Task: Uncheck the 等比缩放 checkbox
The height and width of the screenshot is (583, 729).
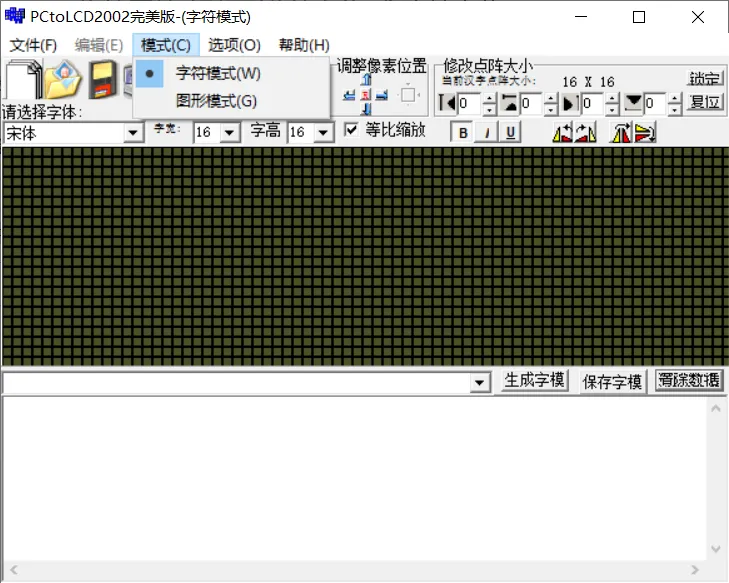Action: (351, 130)
